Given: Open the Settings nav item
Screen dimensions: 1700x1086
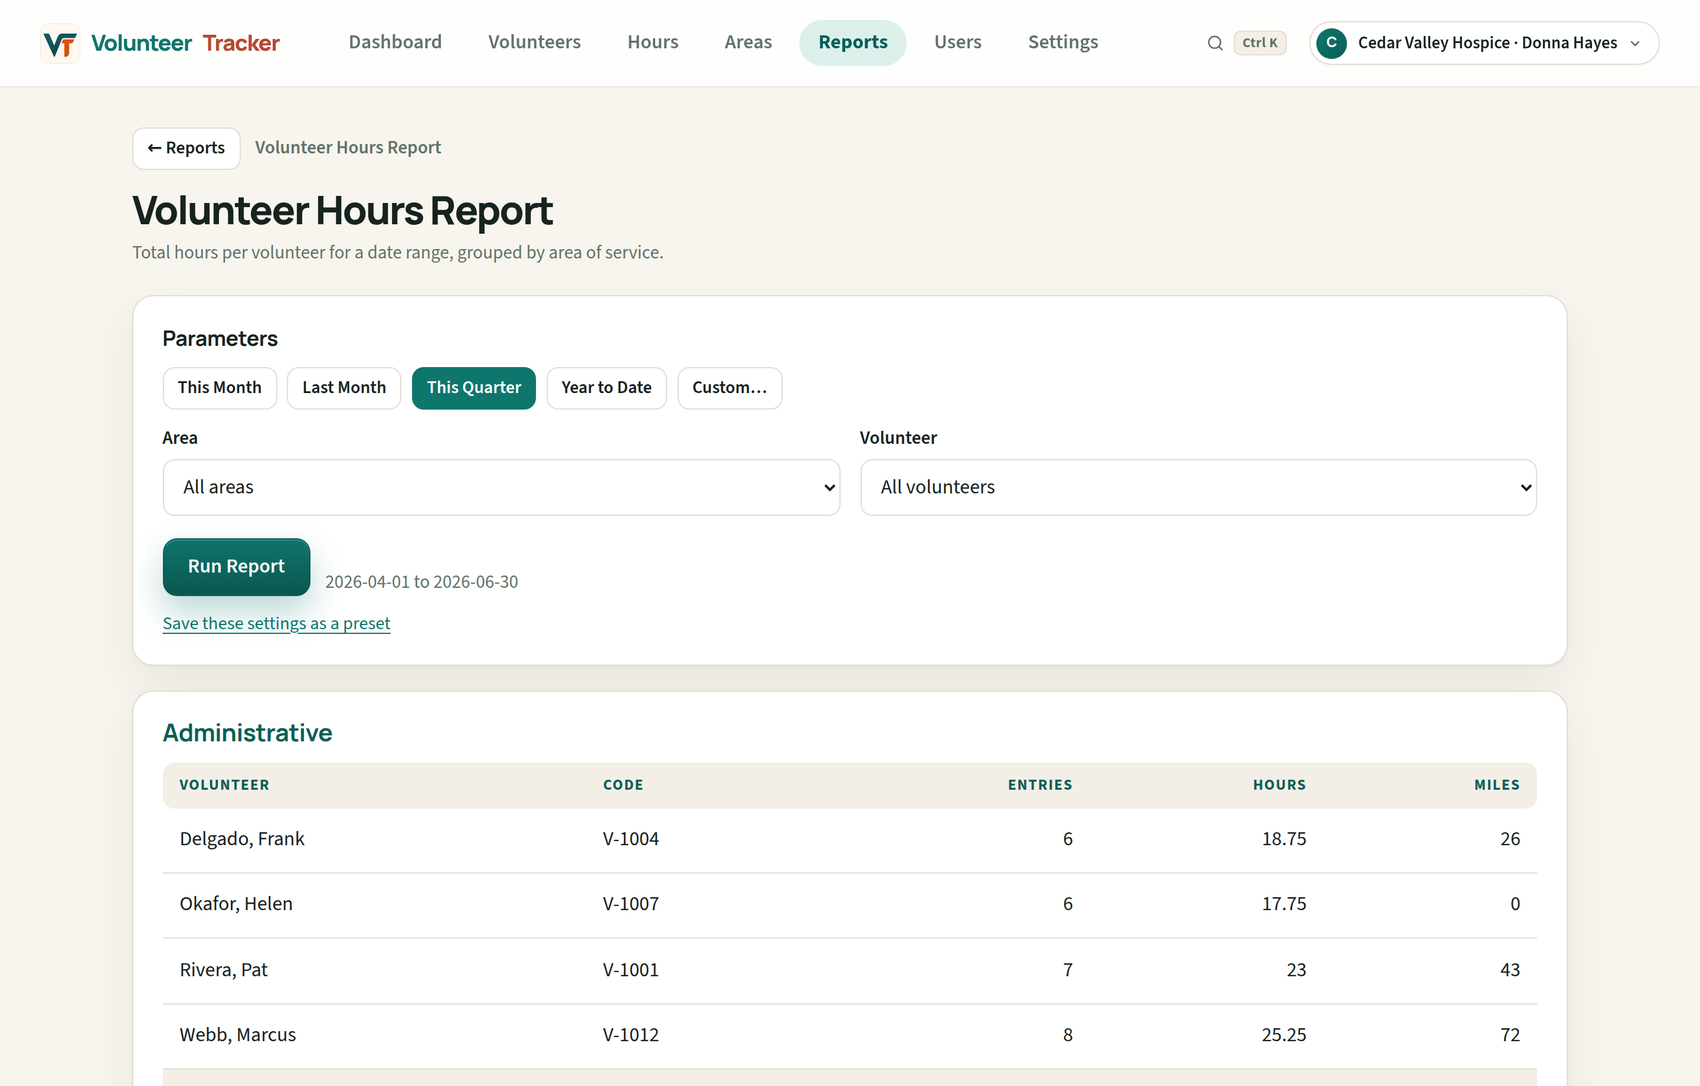Looking at the screenshot, I should (x=1063, y=42).
